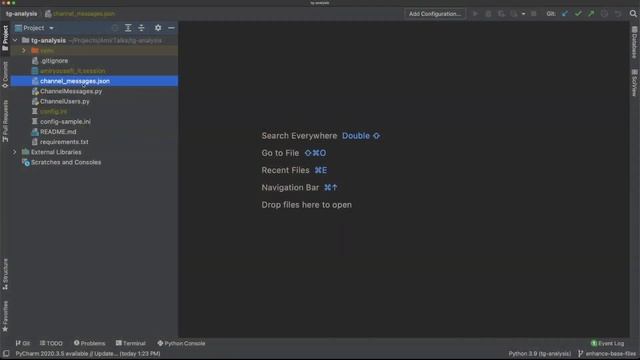Expand External Libraries node
Image resolution: width=640 pixels, height=360 pixels.
[15, 152]
